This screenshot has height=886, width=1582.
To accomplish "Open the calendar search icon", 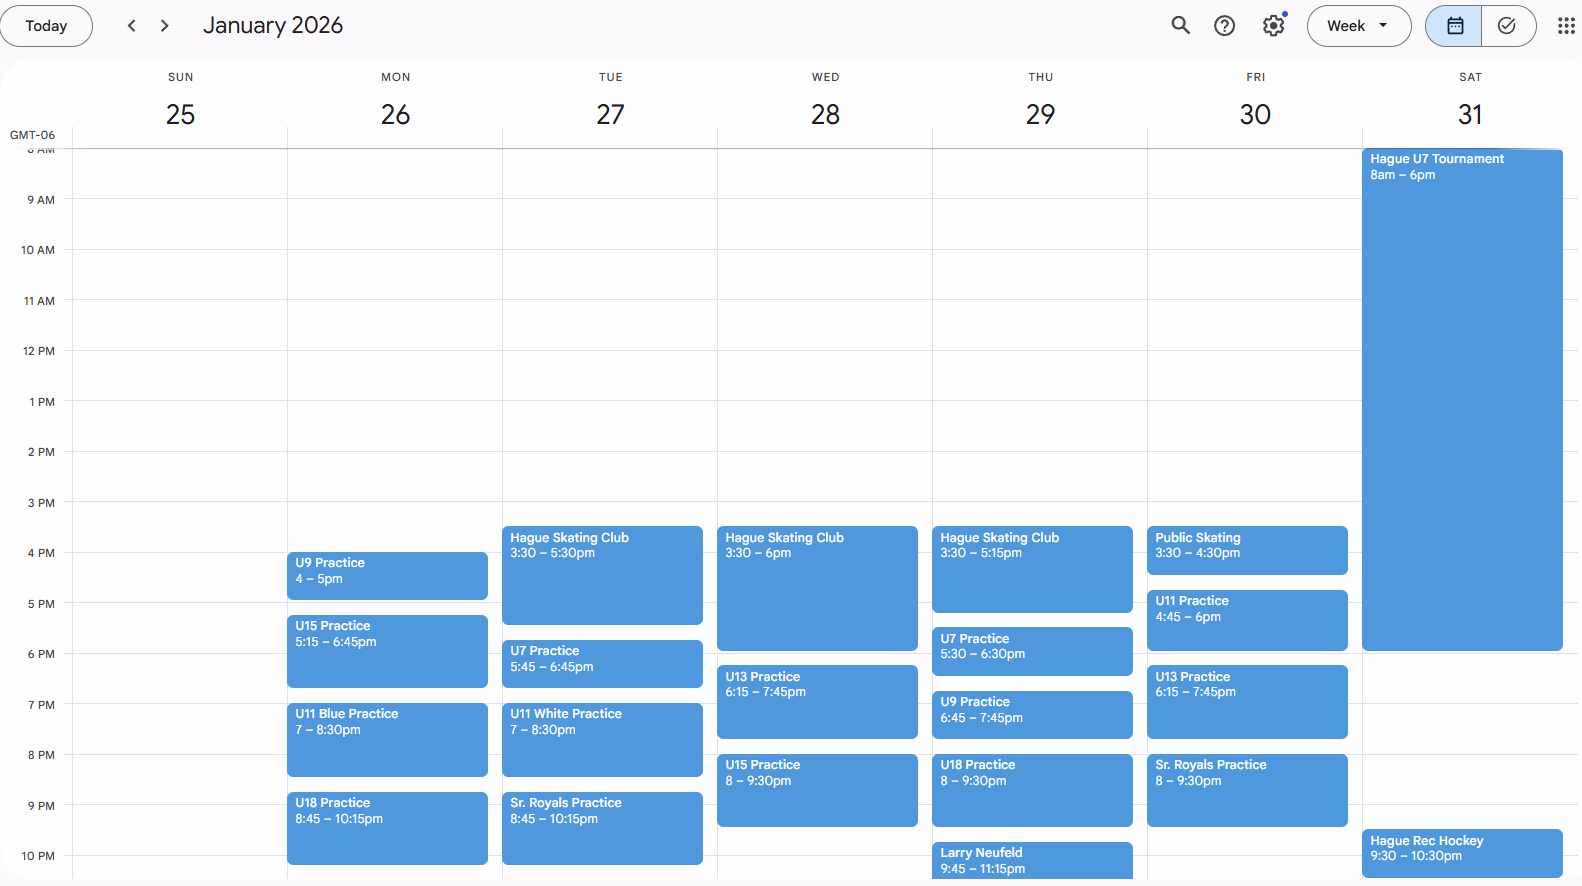I will pyautogui.click(x=1180, y=26).
